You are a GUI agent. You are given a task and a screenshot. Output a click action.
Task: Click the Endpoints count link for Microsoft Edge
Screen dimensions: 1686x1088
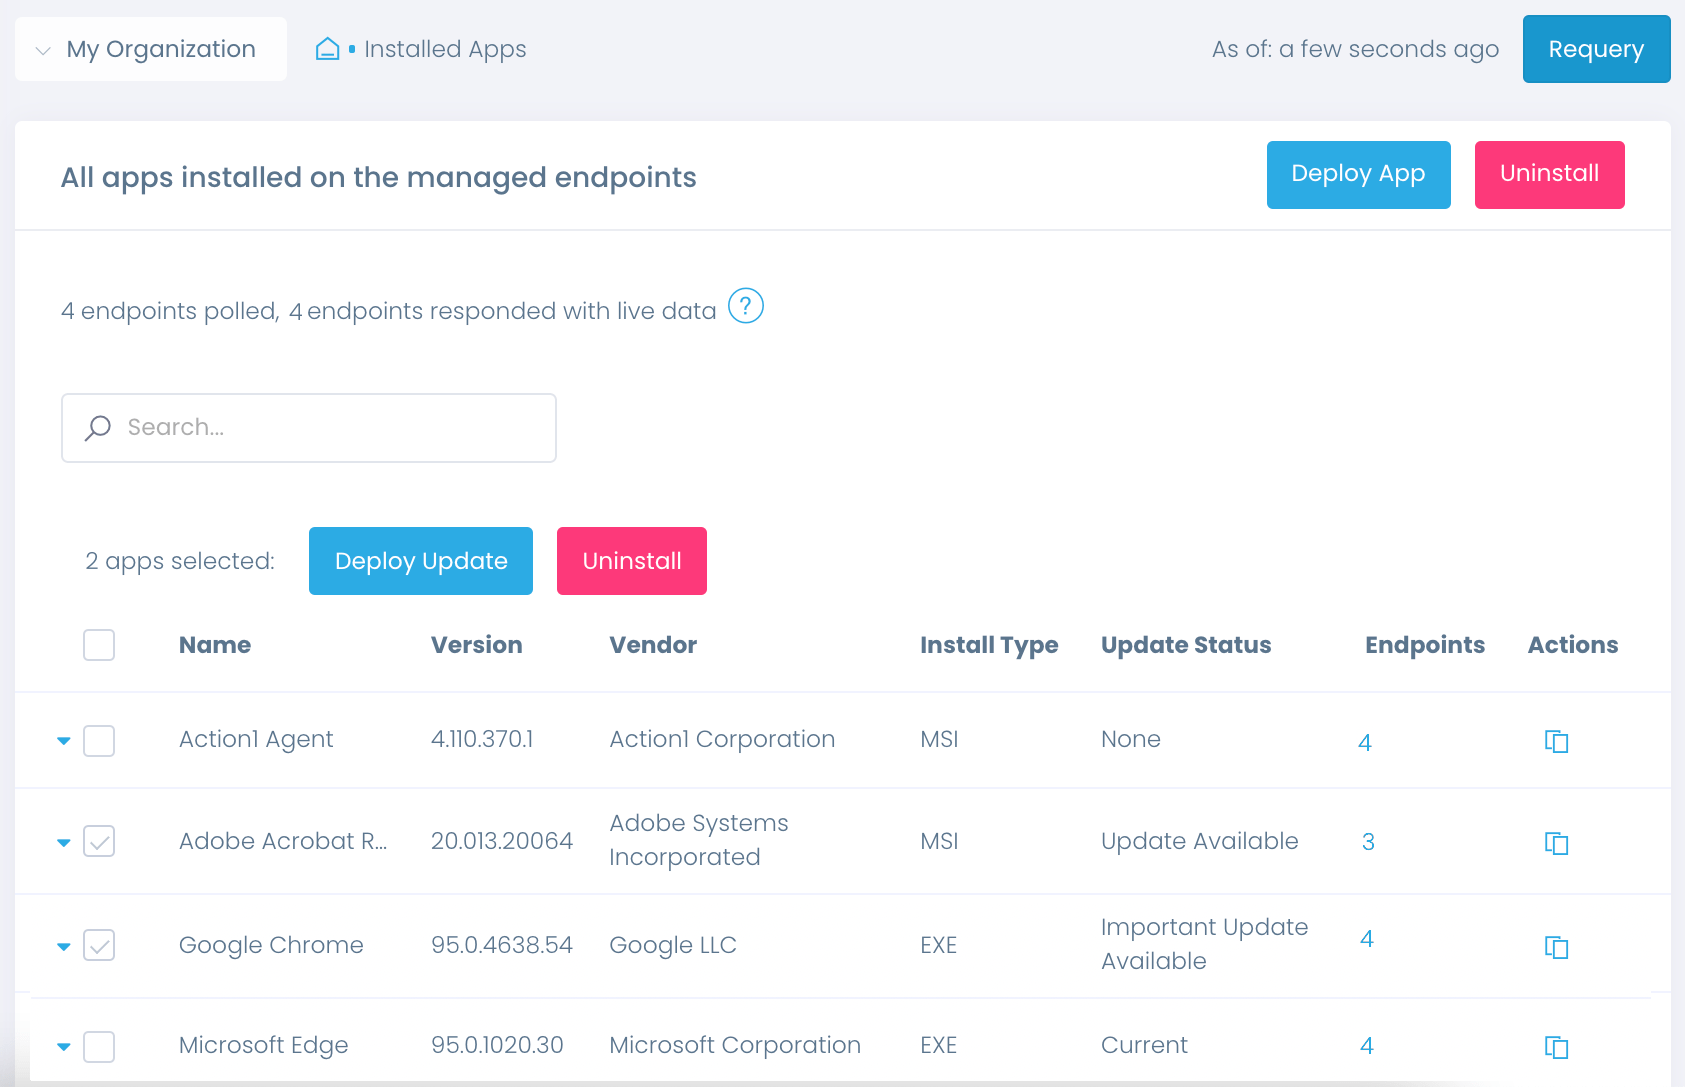click(1366, 1045)
